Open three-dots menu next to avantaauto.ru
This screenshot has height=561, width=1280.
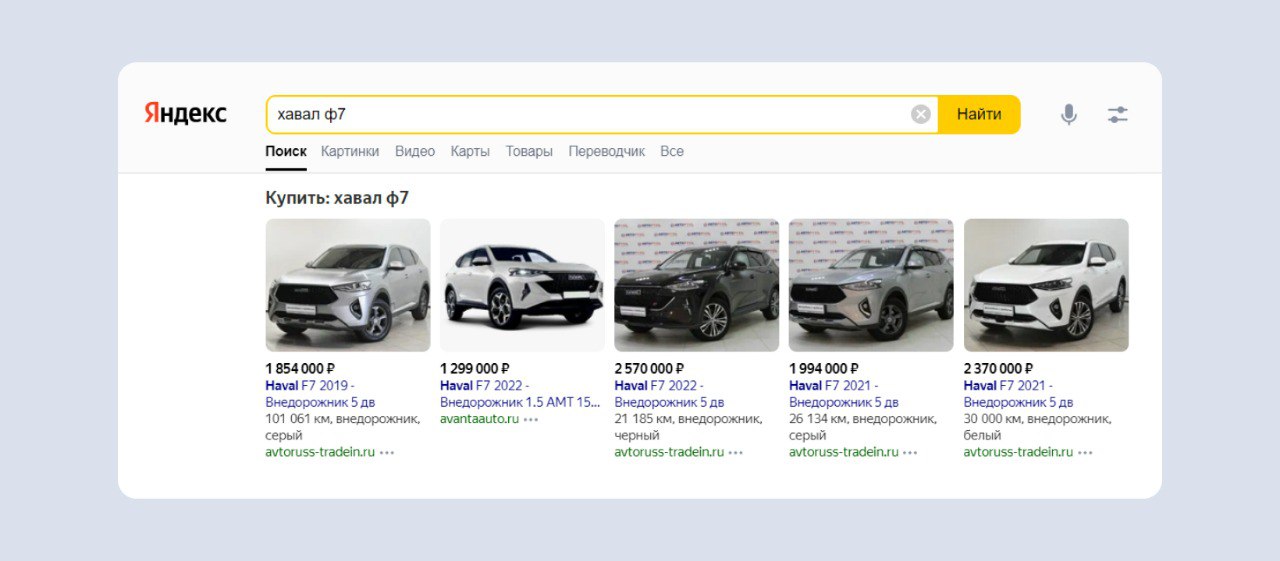[531, 420]
